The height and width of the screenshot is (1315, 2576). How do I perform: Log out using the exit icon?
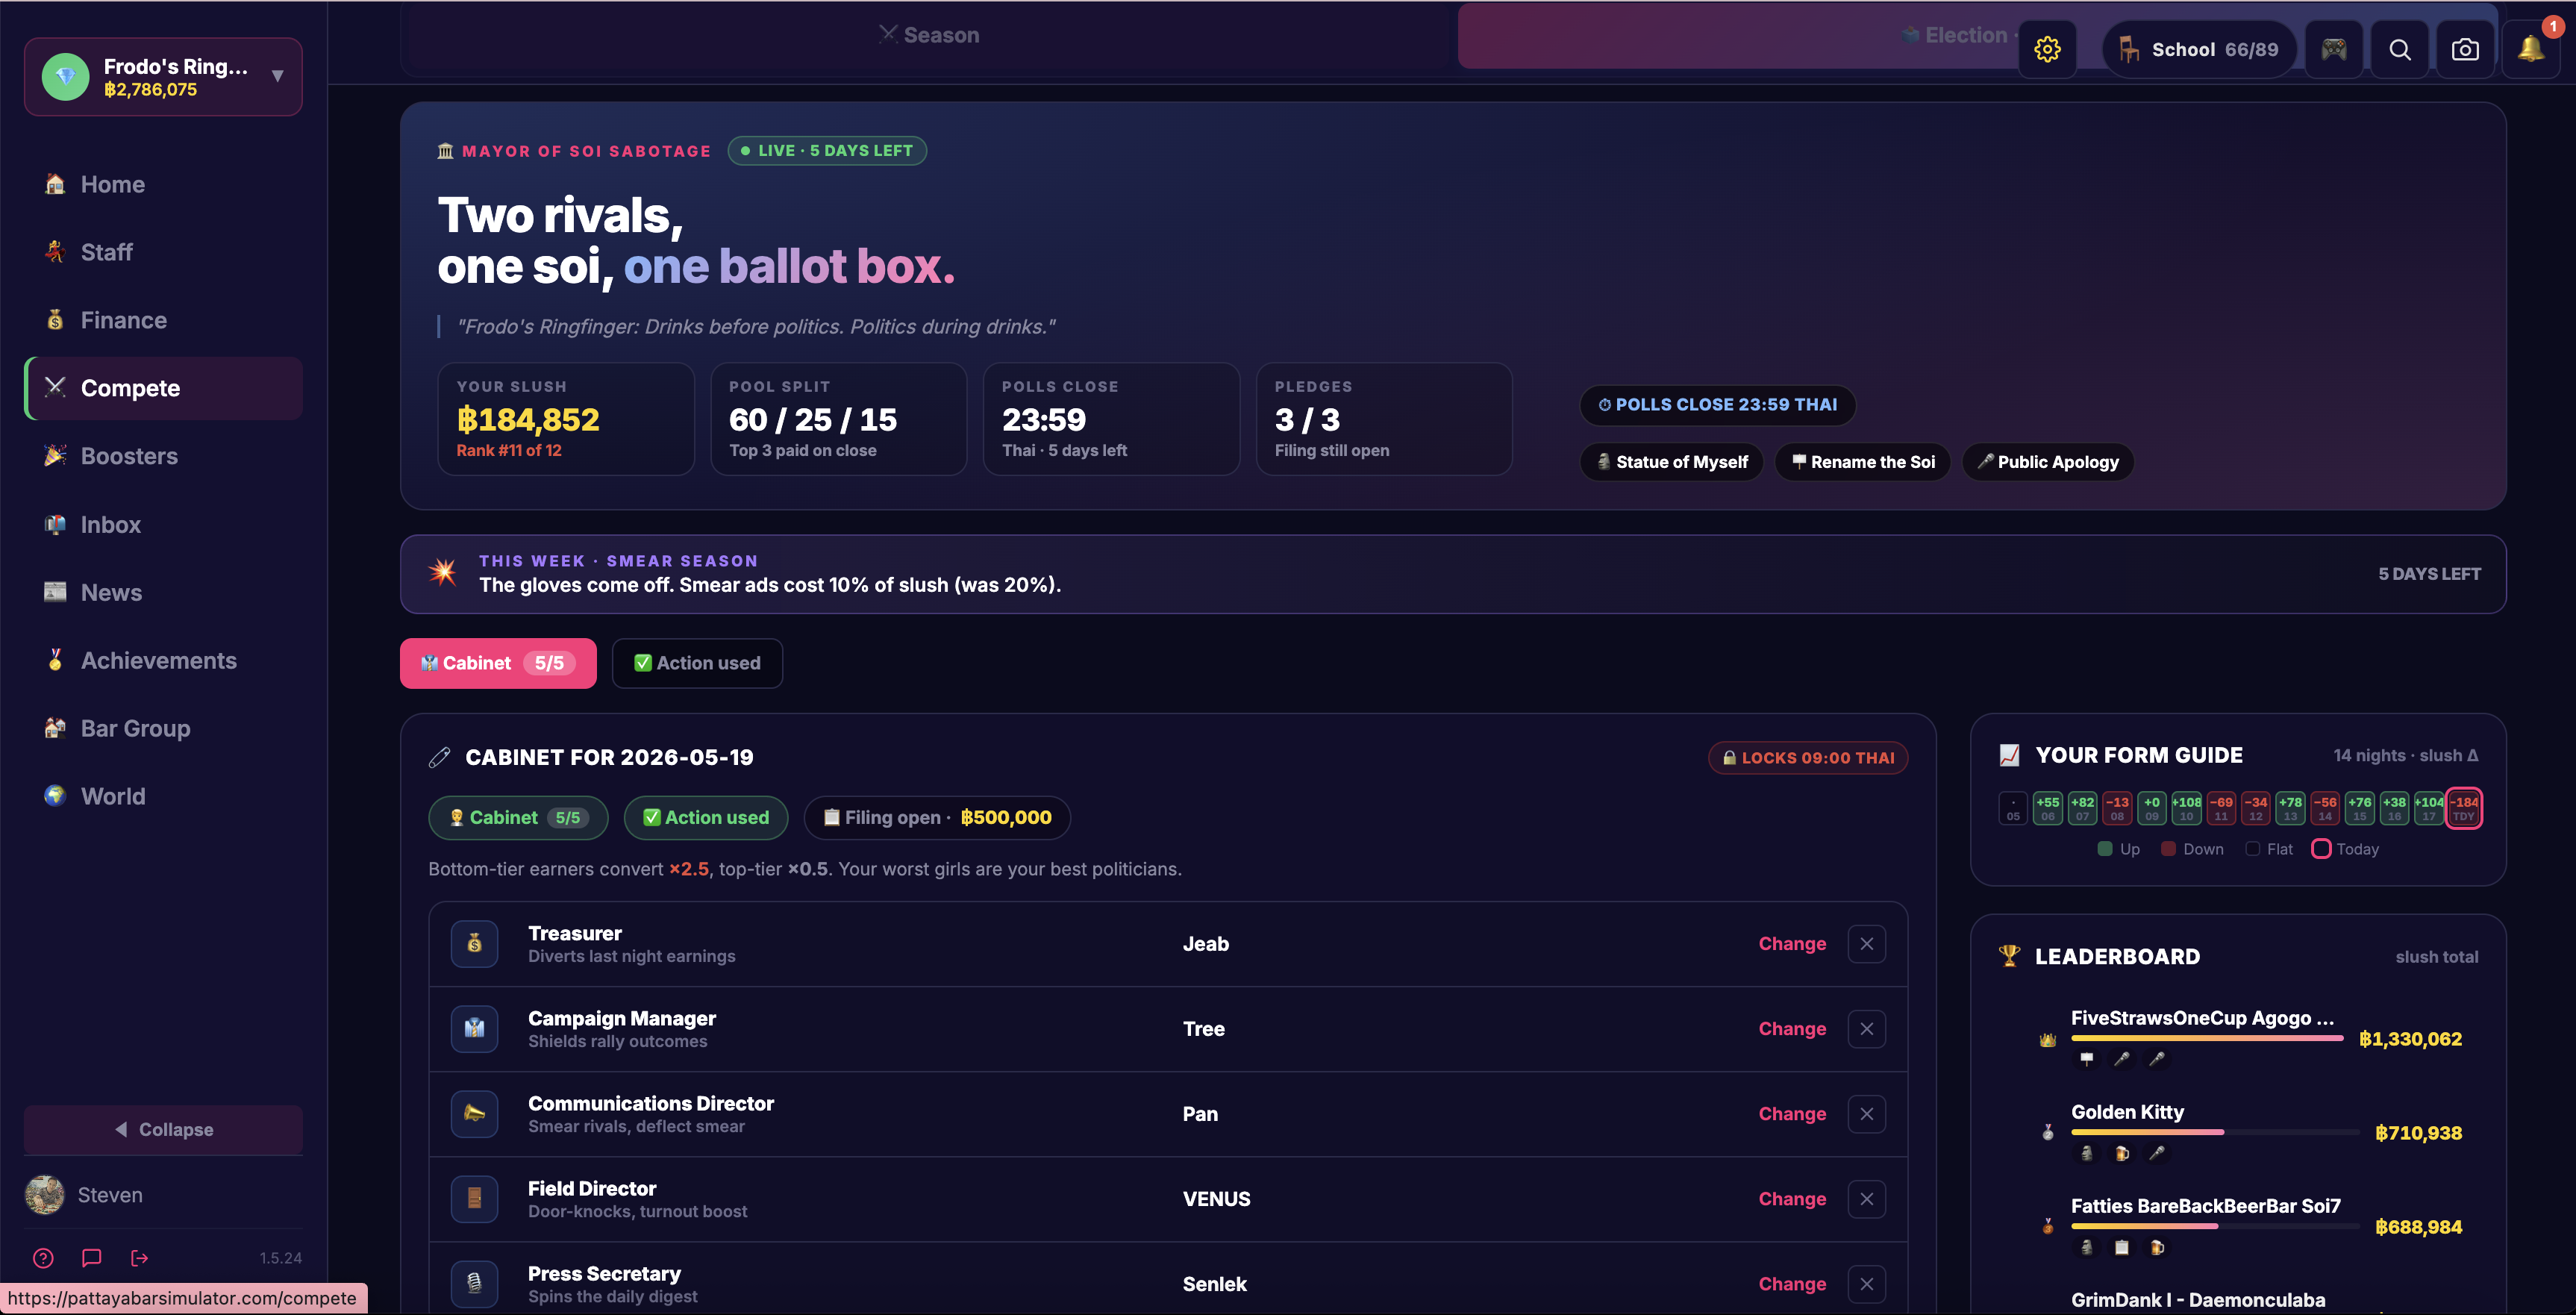pyautogui.click(x=139, y=1258)
